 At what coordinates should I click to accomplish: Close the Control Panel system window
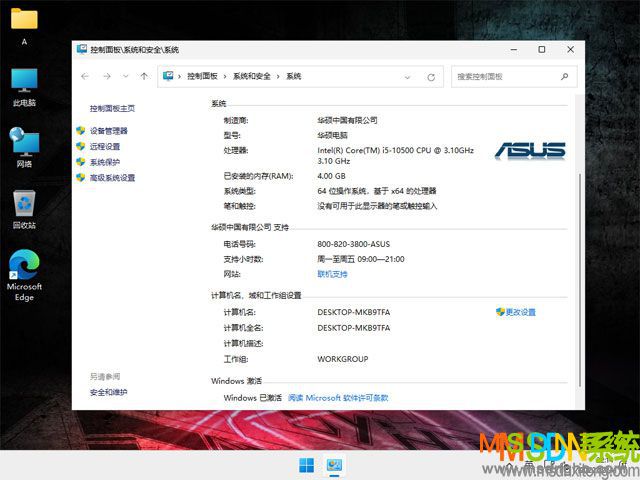[571, 49]
